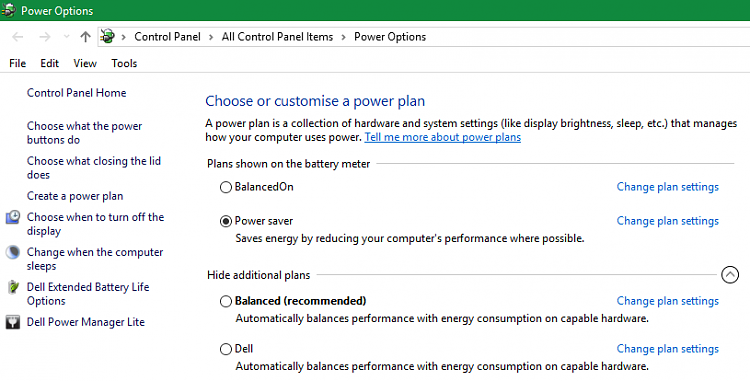Open Choose when to turn off the display
The image size is (750, 381).
[95, 224]
